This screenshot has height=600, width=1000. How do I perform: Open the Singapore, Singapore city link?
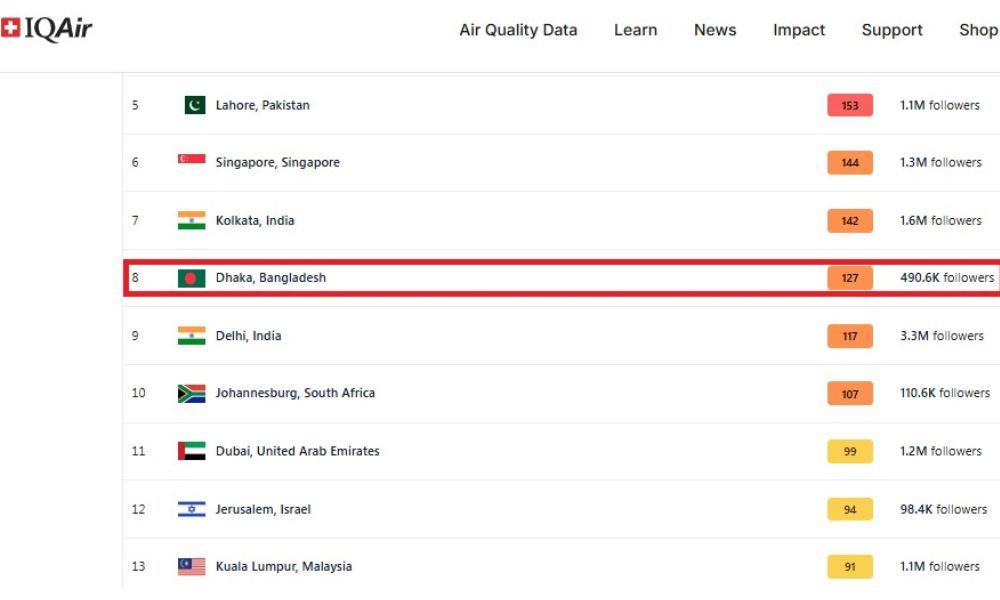coord(277,163)
